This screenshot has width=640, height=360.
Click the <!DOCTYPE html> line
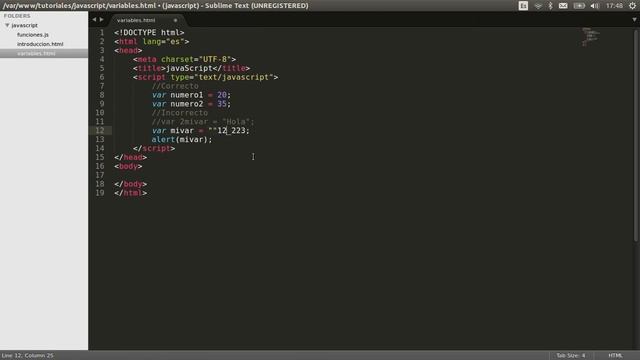149,33
